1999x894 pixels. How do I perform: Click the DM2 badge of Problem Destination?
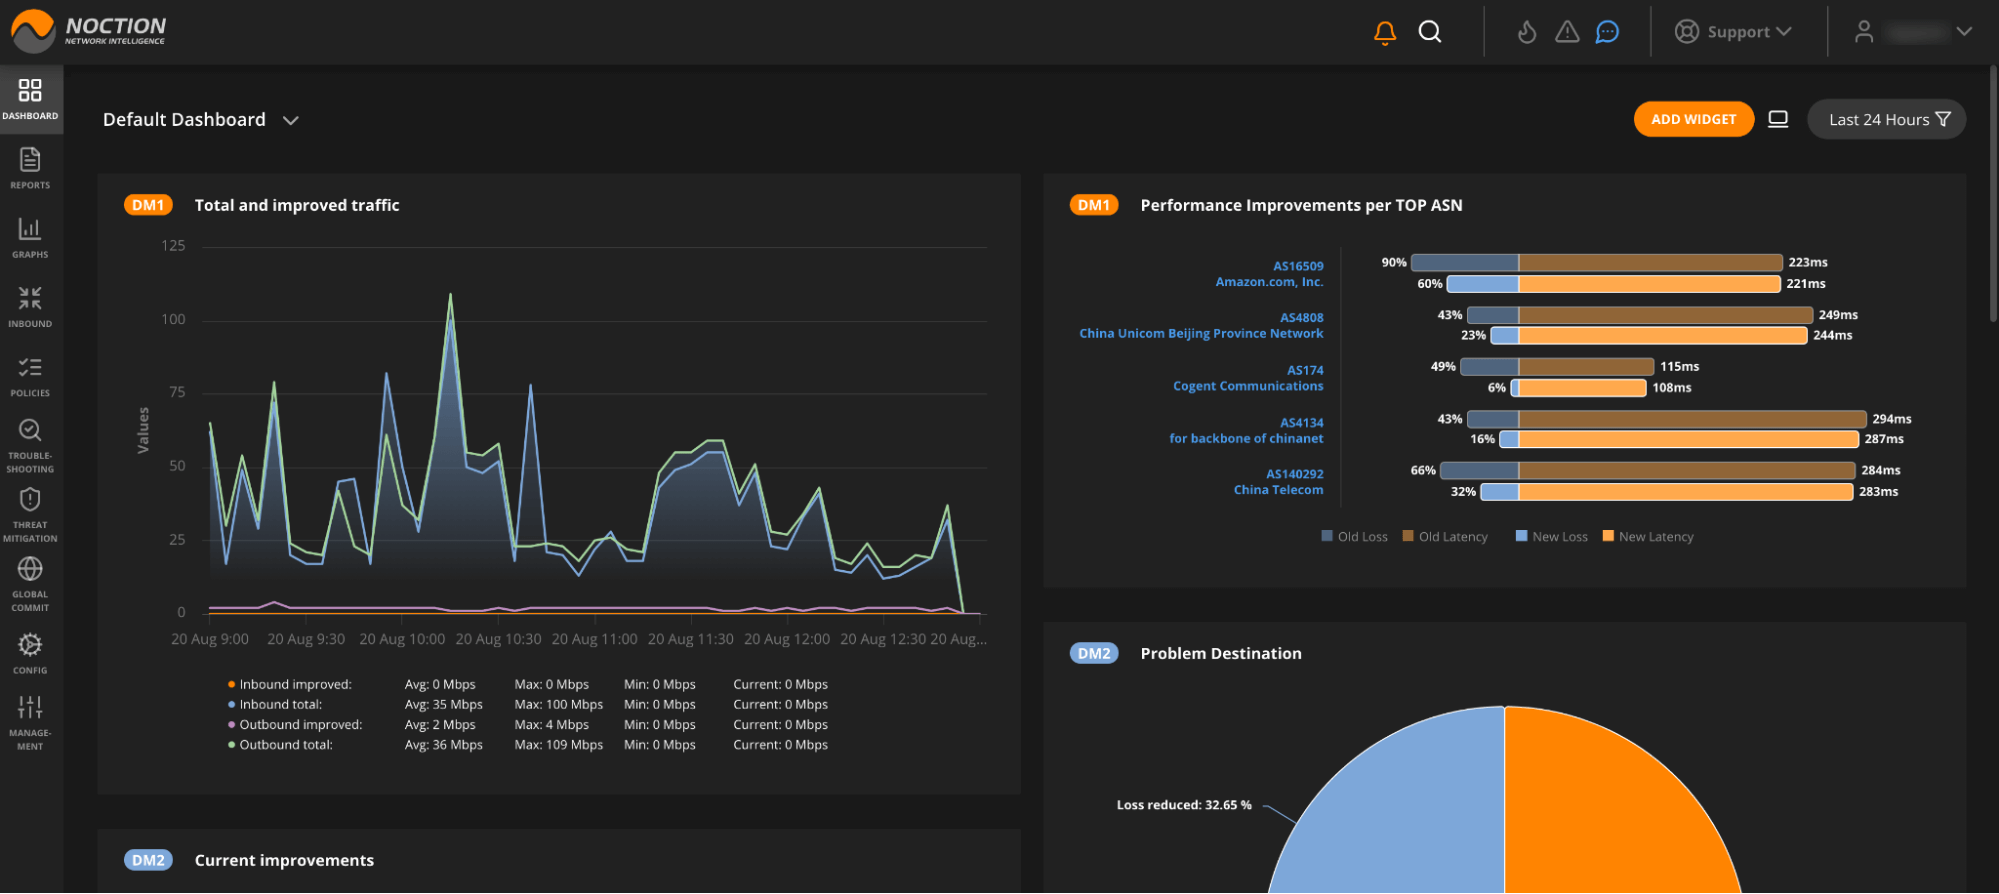point(1094,653)
